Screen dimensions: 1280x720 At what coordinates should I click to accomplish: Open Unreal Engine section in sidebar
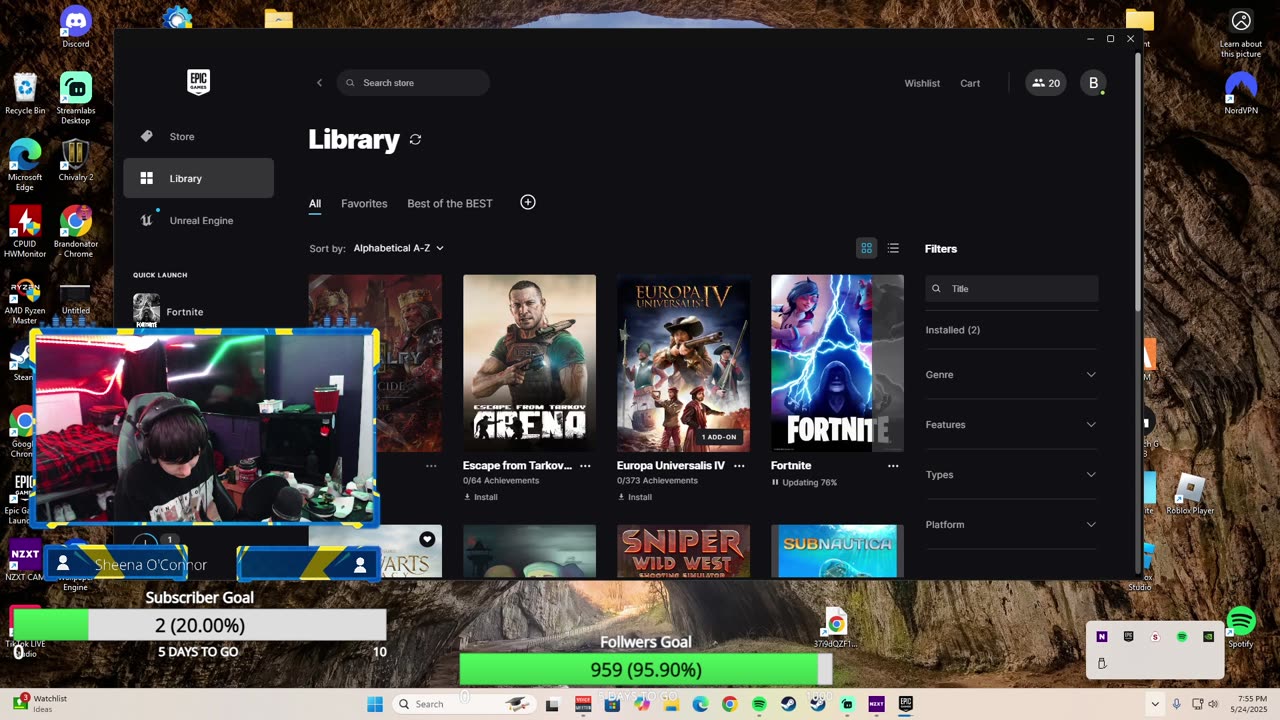(198, 220)
